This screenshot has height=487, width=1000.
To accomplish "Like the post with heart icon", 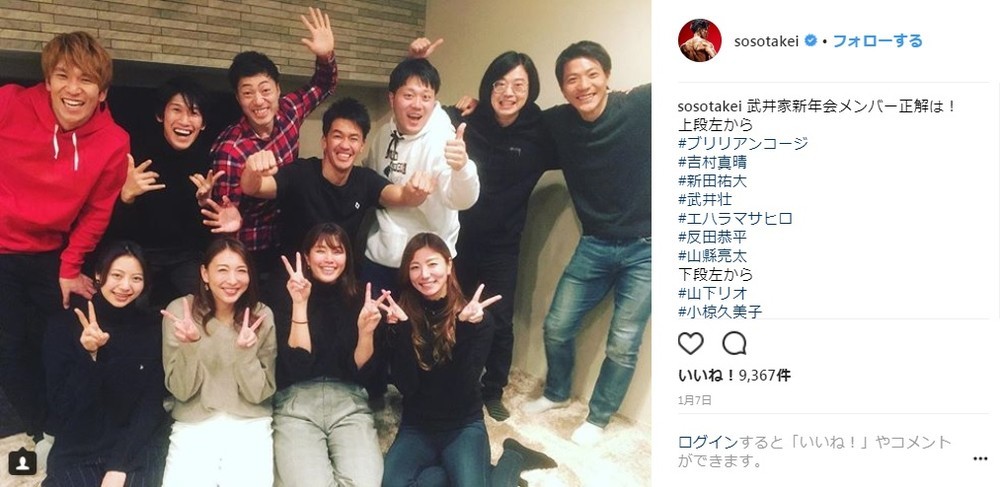I will (690, 344).
